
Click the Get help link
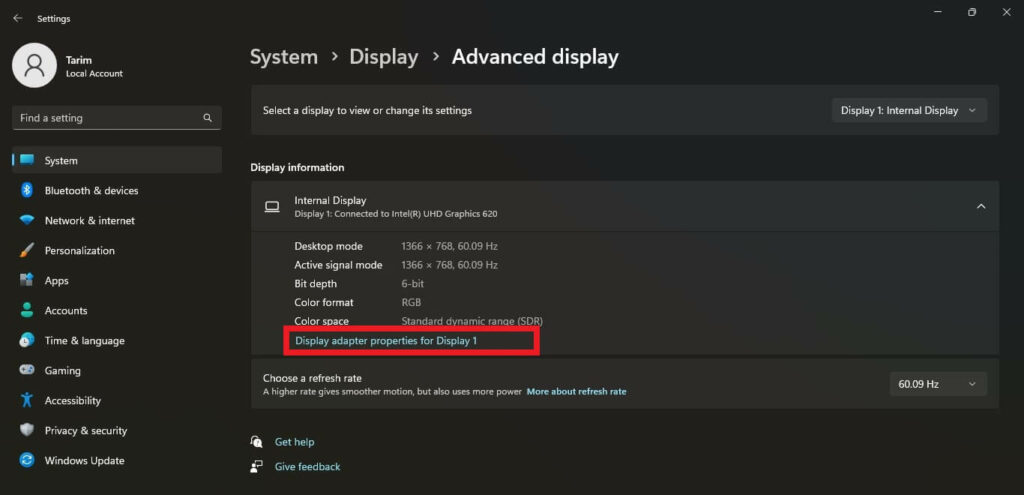click(294, 442)
